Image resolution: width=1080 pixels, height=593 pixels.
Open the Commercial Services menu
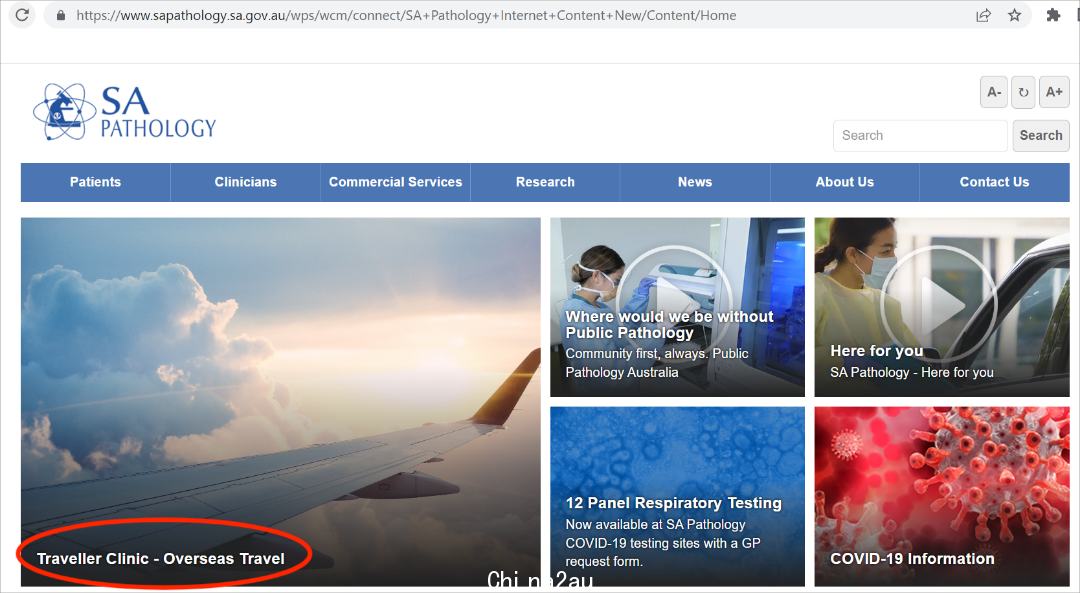point(395,183)
